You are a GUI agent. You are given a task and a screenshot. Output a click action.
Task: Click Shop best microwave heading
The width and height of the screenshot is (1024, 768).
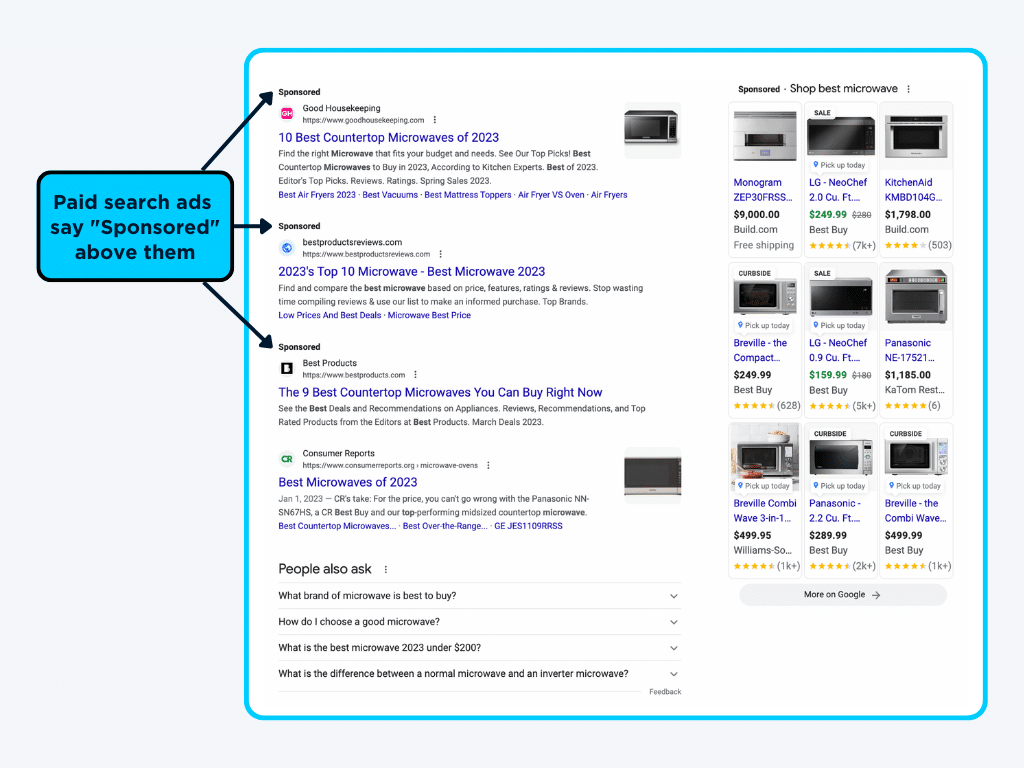(844, 89)
